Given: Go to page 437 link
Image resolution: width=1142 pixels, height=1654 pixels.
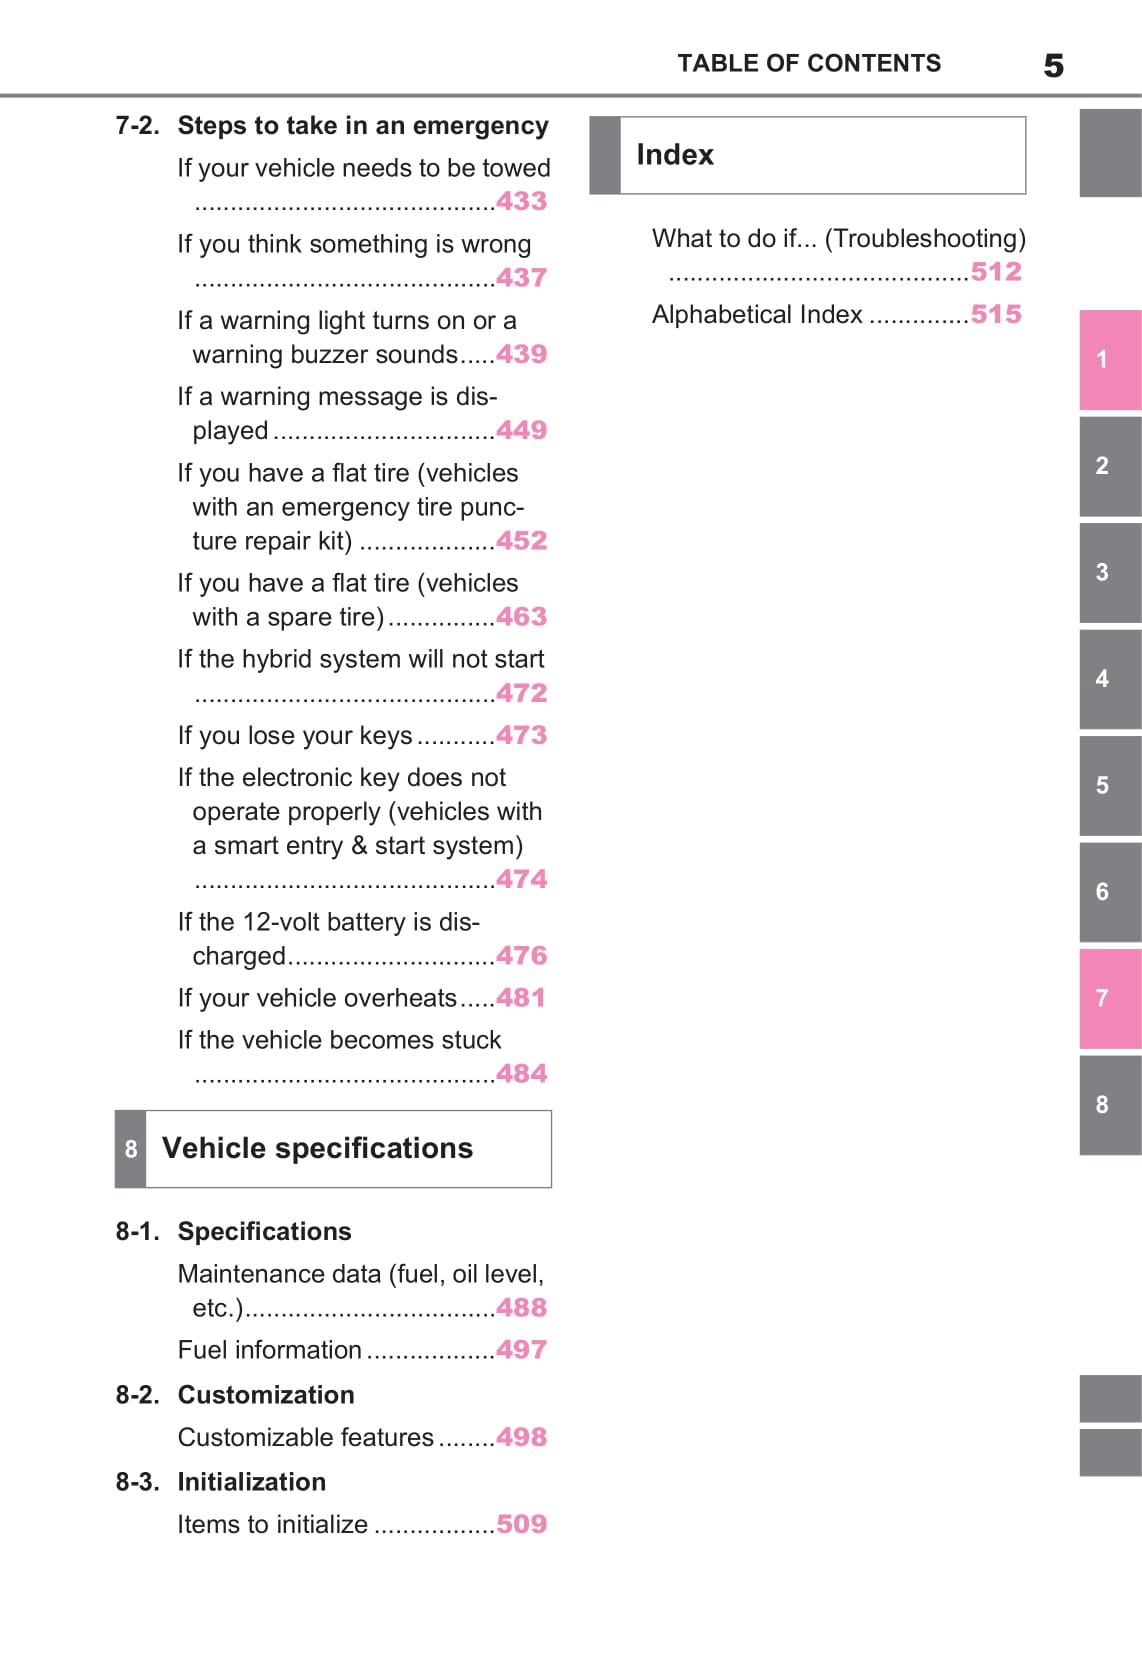Looking at the screenshot, I should click(x=521, y=277).
